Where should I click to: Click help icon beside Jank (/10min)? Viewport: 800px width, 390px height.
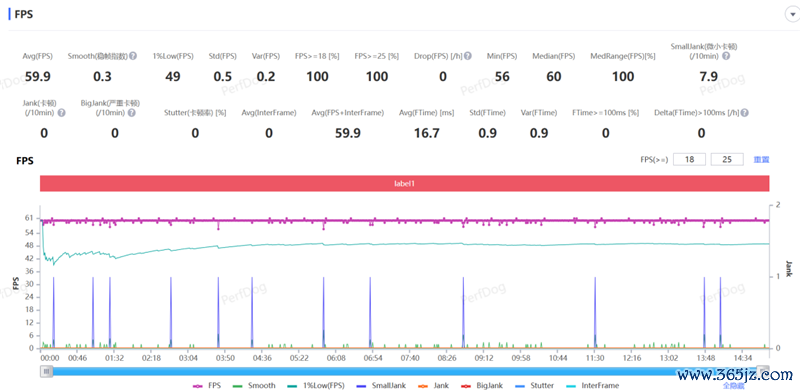[61, 113]
